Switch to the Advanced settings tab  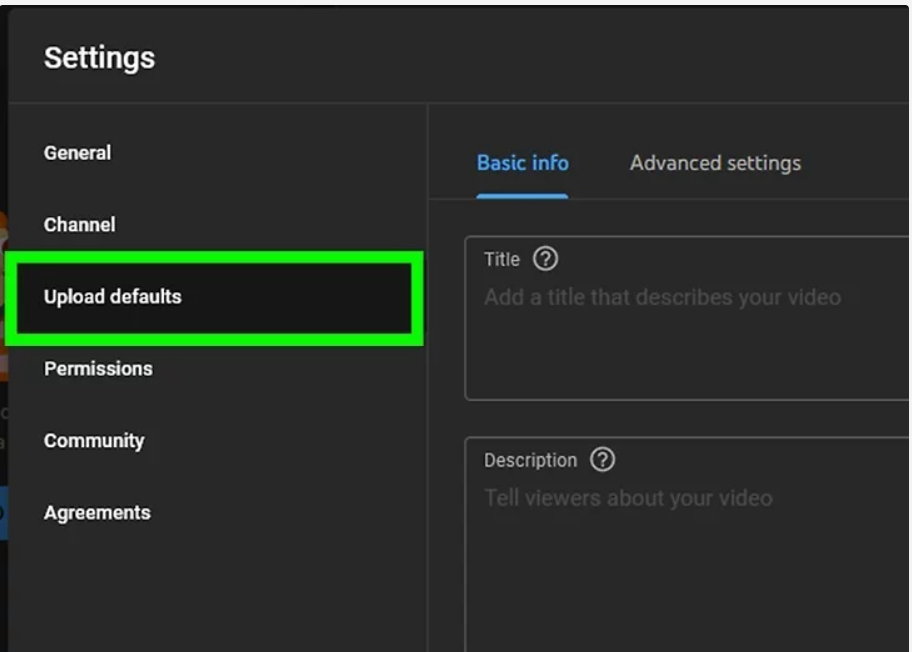715,163
